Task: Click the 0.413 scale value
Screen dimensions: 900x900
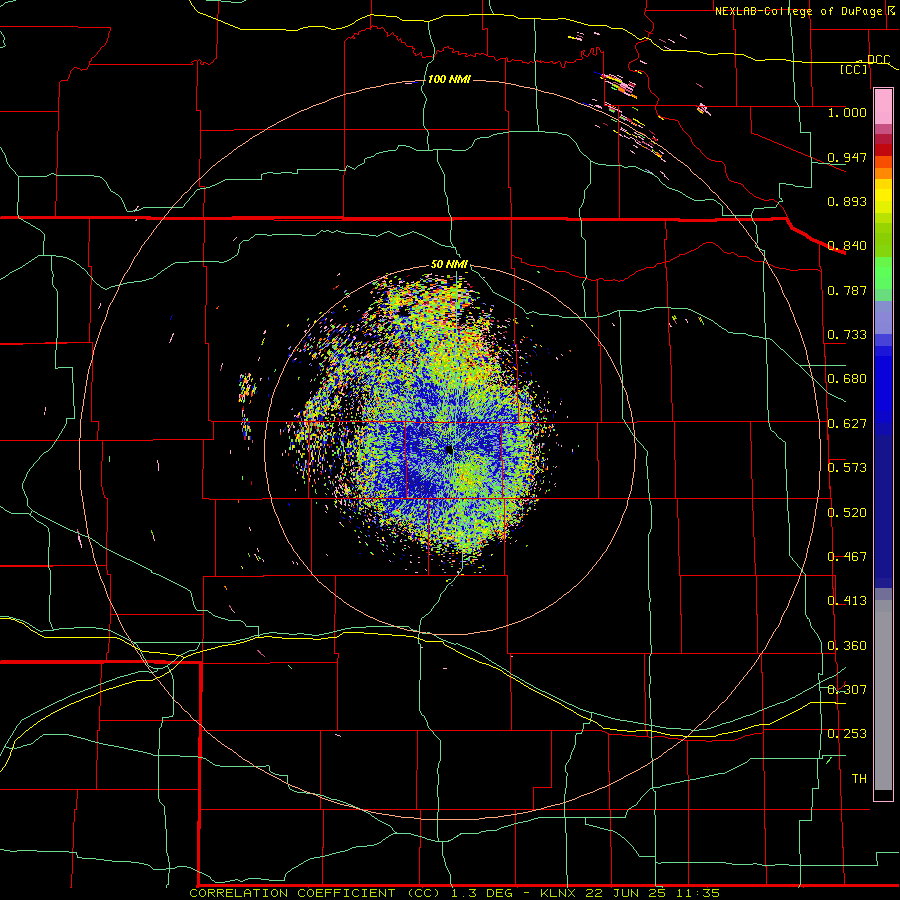Action: [847, 601]
